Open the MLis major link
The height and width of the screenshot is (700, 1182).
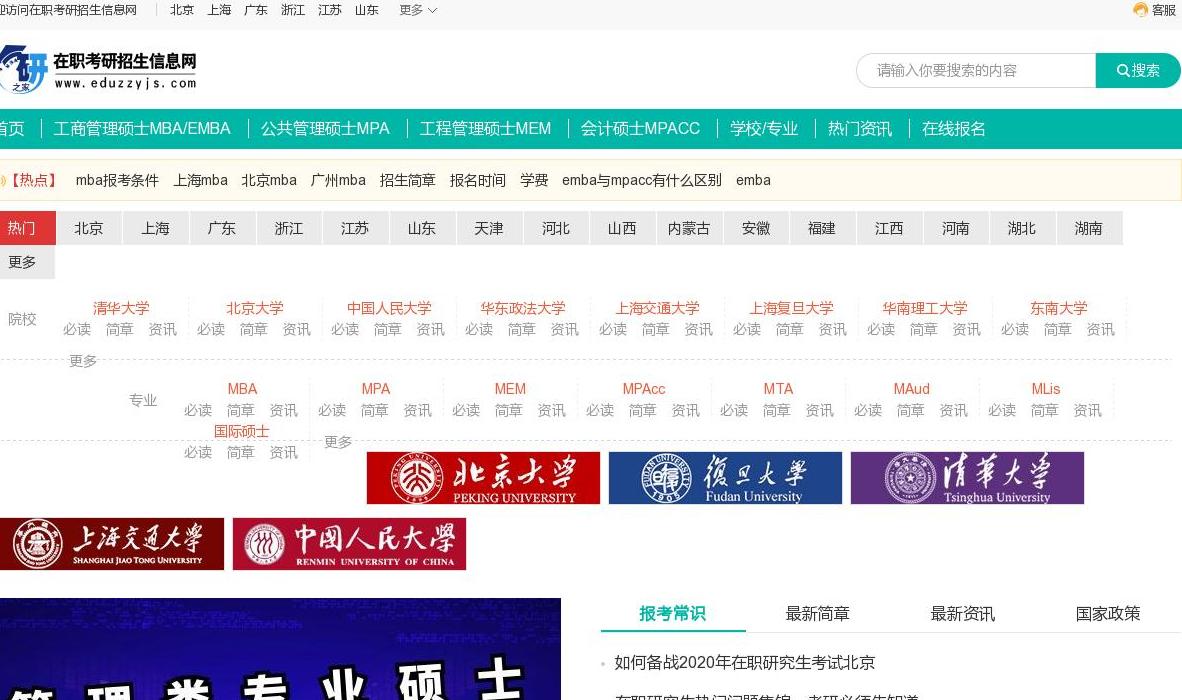click(x=1046, y=389)
